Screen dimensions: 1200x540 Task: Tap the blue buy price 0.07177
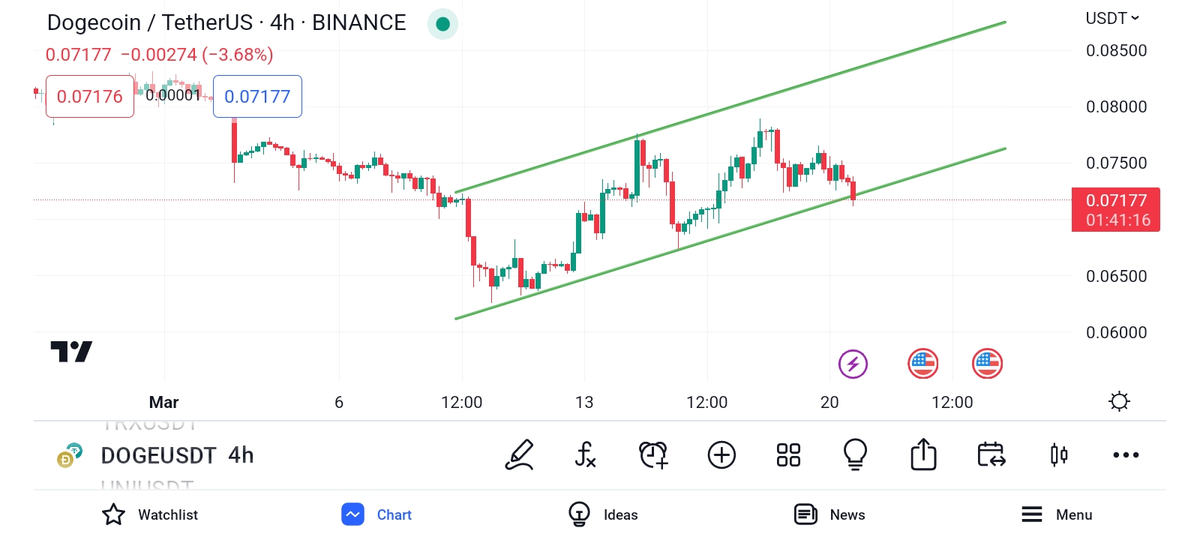click(257, 97)
